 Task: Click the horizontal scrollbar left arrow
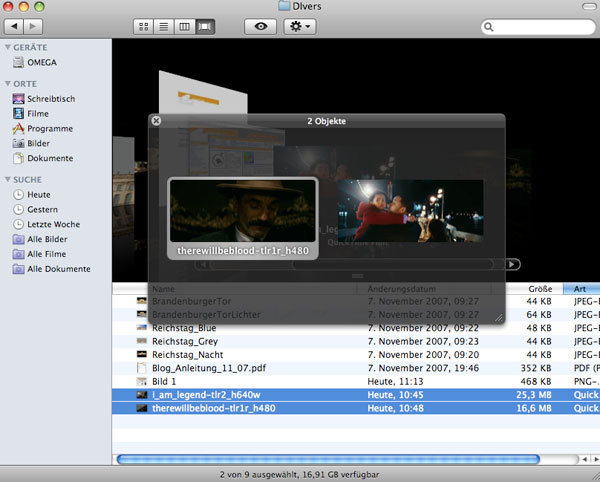(x=585, y=459)
